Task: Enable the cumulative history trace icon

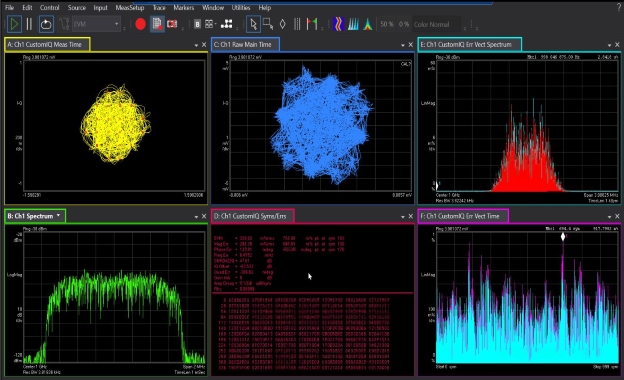Action: pyautogui.click(x=353, y=24)
